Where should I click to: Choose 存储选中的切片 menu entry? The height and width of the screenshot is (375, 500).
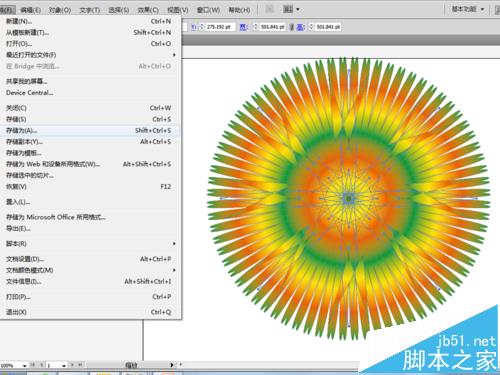(90, 175)
